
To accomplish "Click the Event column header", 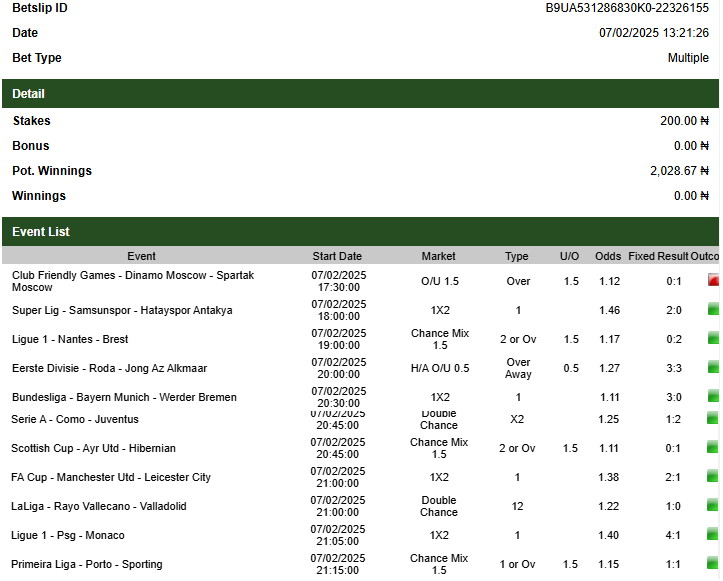I will click(x=141, y=256).
